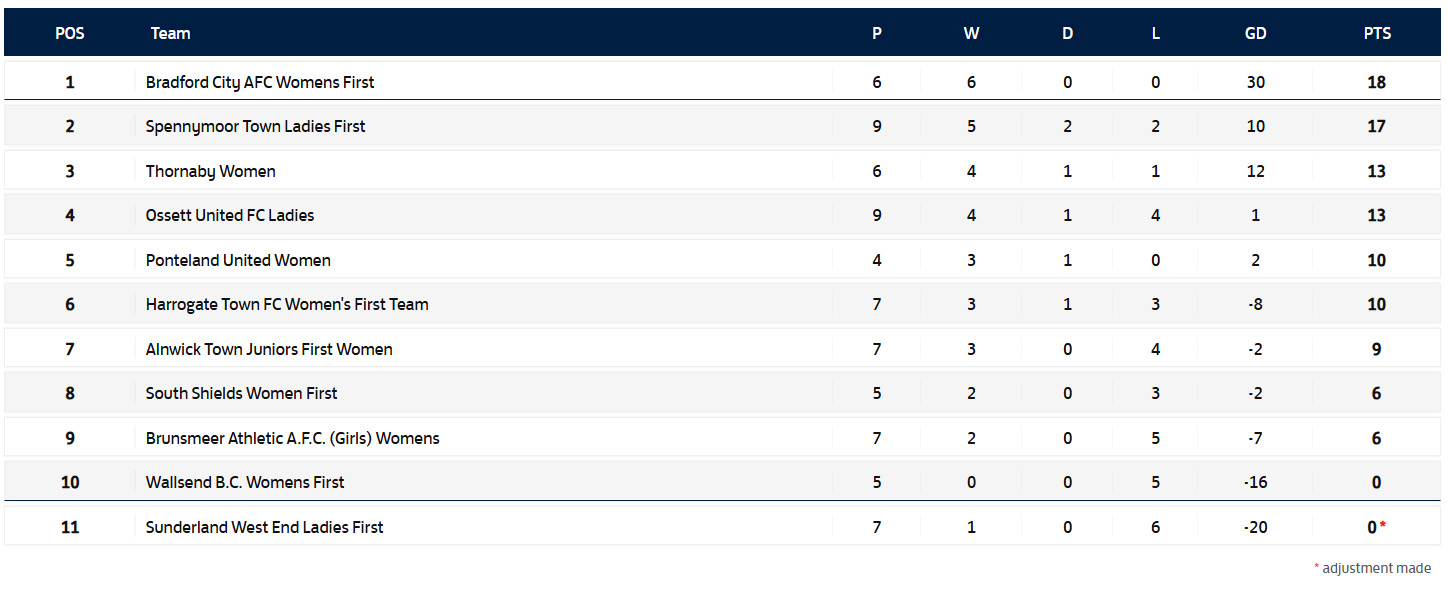Open Harrogate Town FC Women's First Team
Image resolution: width=1448 pixels, height=589 pixels.
point(287,304)
